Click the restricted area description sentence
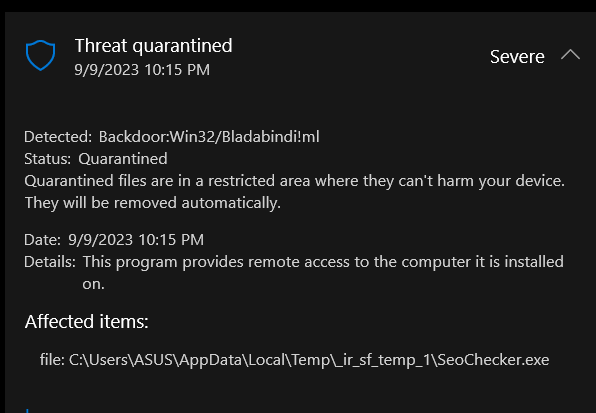This screenshot has width=596, height=413. pyautogui.click(x=295, y=181)
